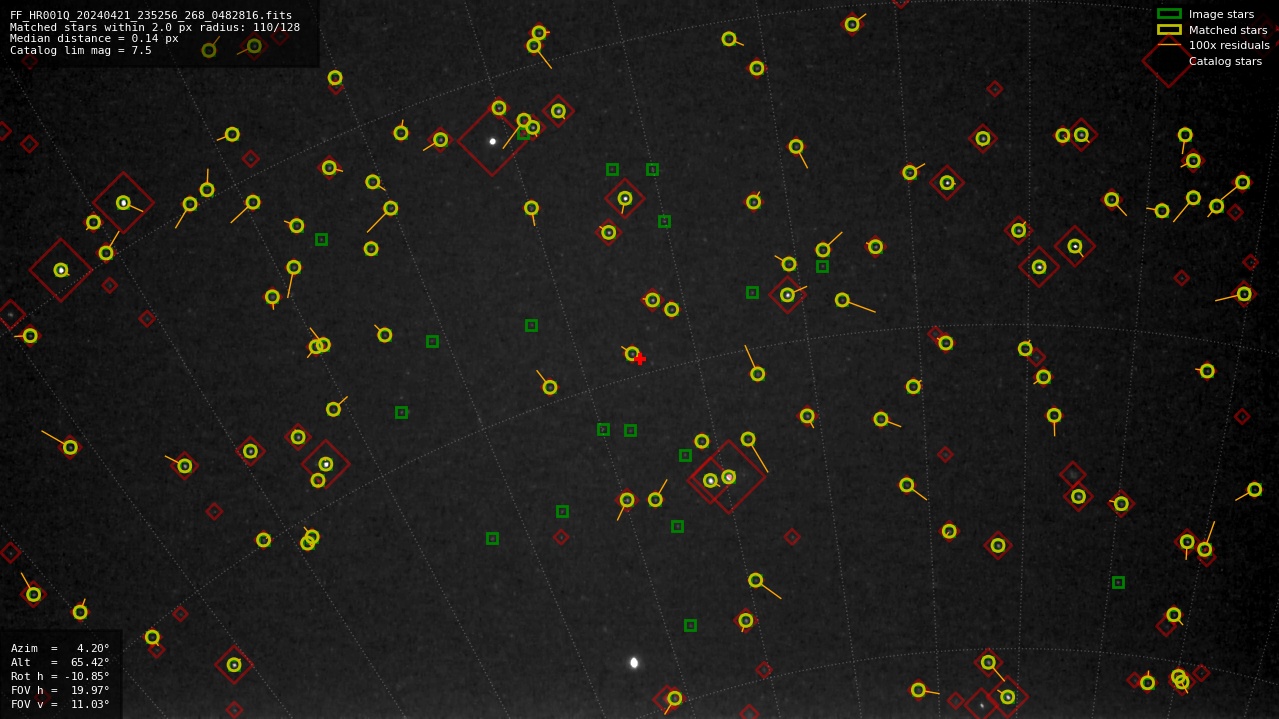The height and width of the screenshot is (719, 1279).
Task: Click the 'FOV v = 11.03°' readout
Action: click(60, 704)
